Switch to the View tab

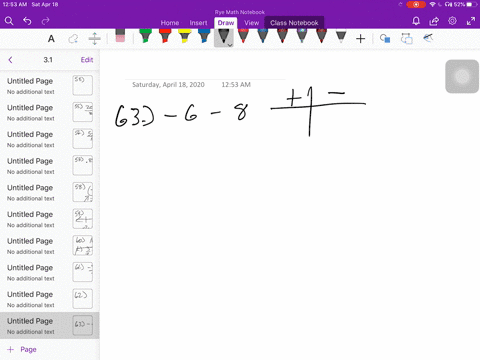251,23
